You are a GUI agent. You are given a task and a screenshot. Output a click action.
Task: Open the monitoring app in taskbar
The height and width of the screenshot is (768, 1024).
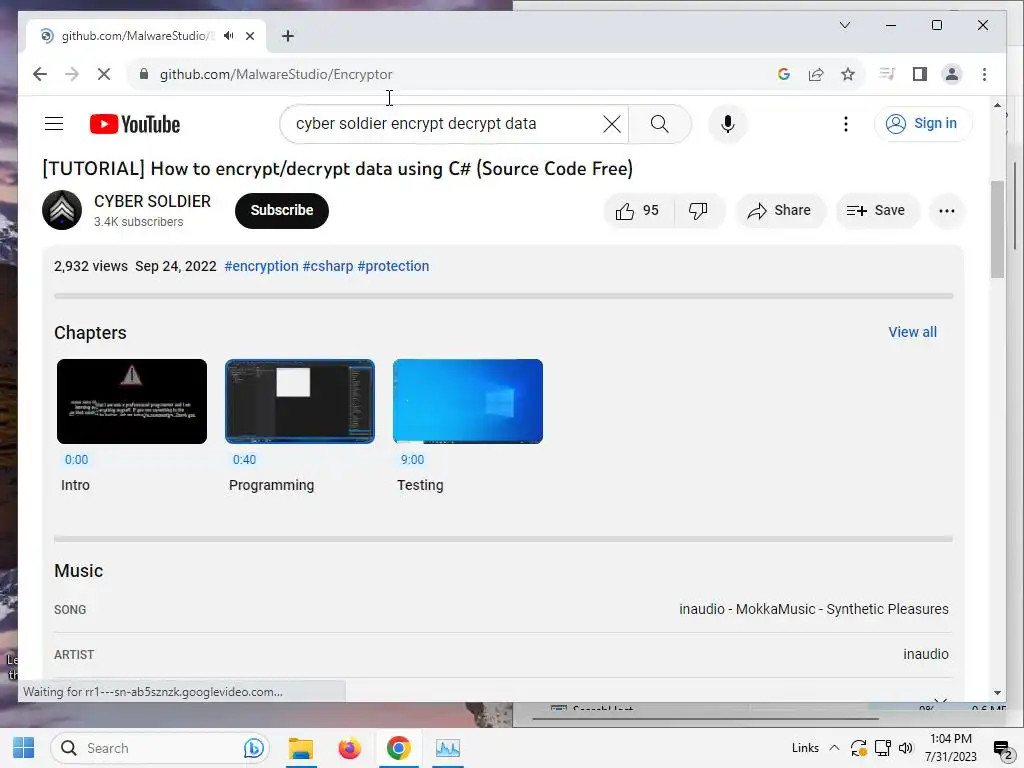[x=448, y=748]
